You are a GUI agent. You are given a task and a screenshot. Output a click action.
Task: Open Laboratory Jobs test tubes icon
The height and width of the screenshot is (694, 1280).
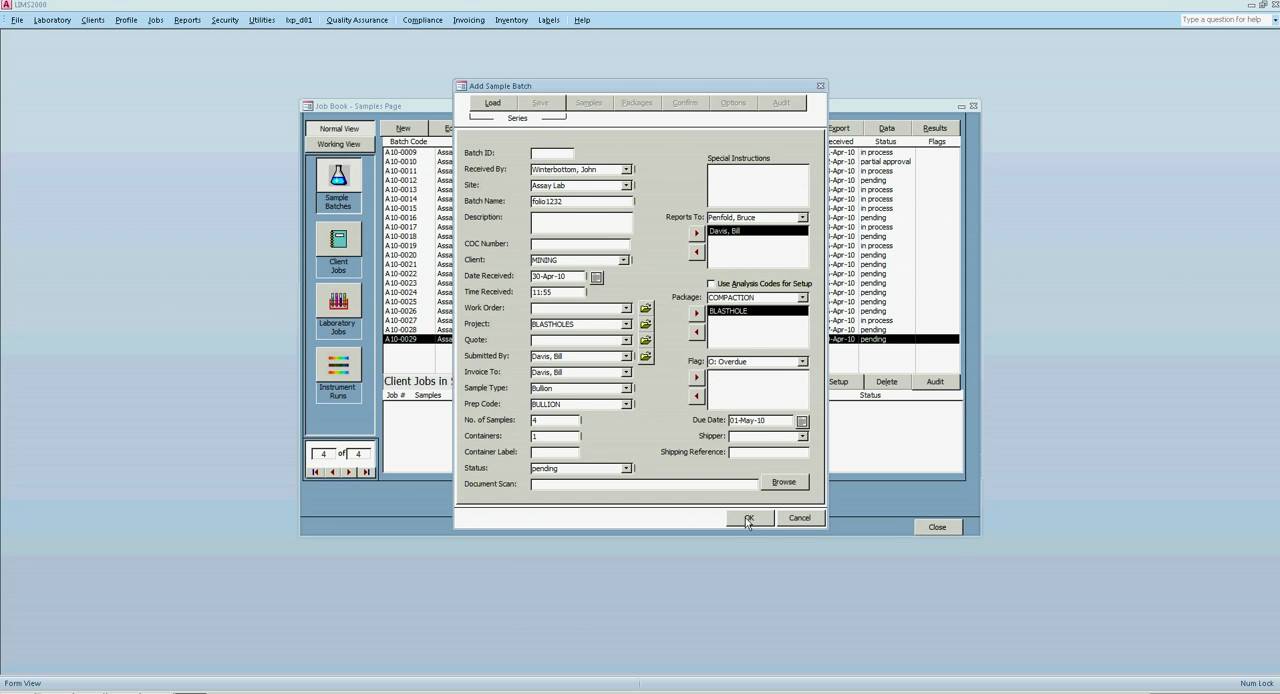coord(338,301)
